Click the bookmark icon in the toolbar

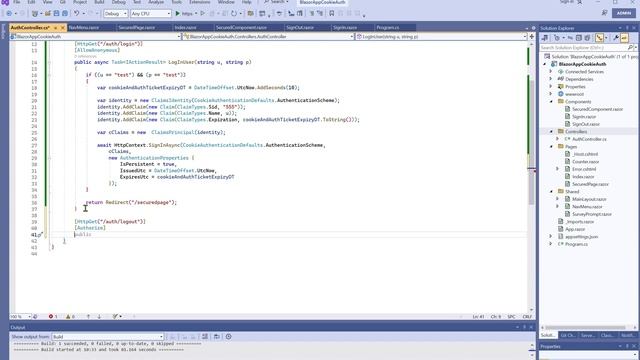point(331,13)
